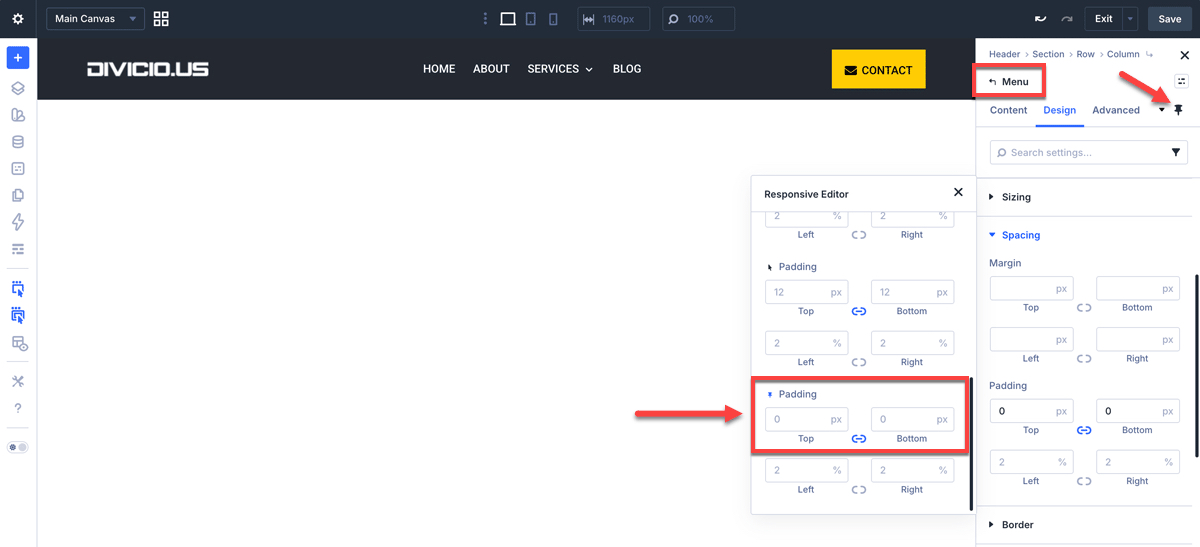Open the grid view icon beside Main Canvas
The image size is (1200, 547).
click(161, 19)
